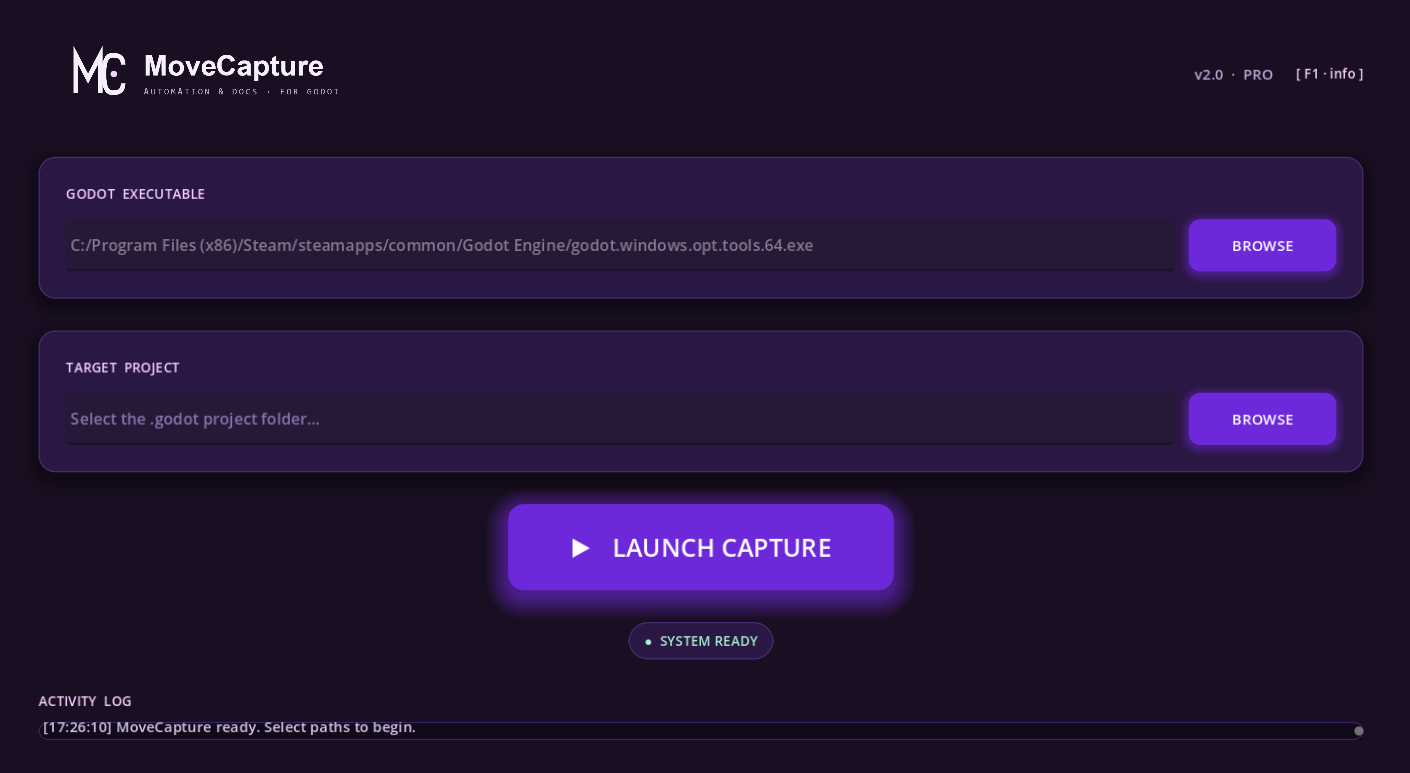The width and height of the screenshot is (1410, 773).
Task: Select the MoveCapture ready log entry
Action: [229, 728]
